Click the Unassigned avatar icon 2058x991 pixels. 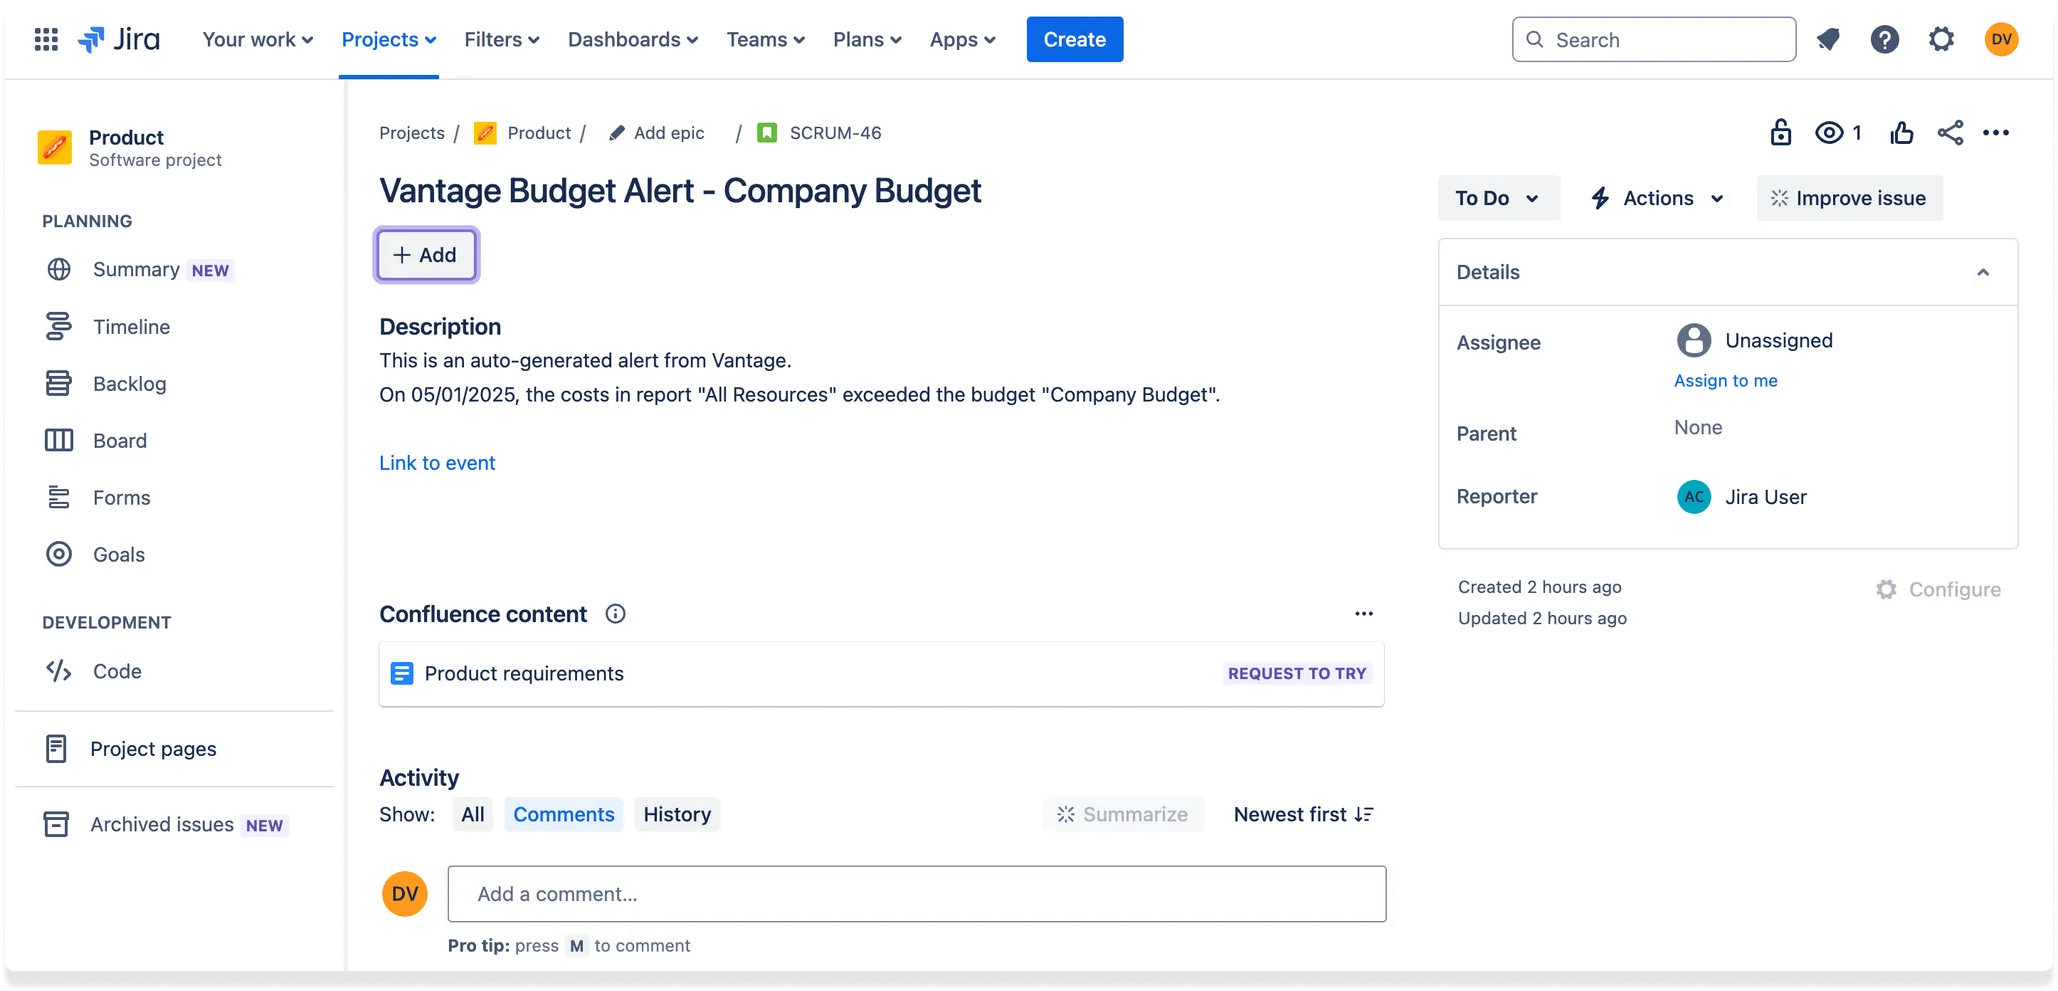1694,341
